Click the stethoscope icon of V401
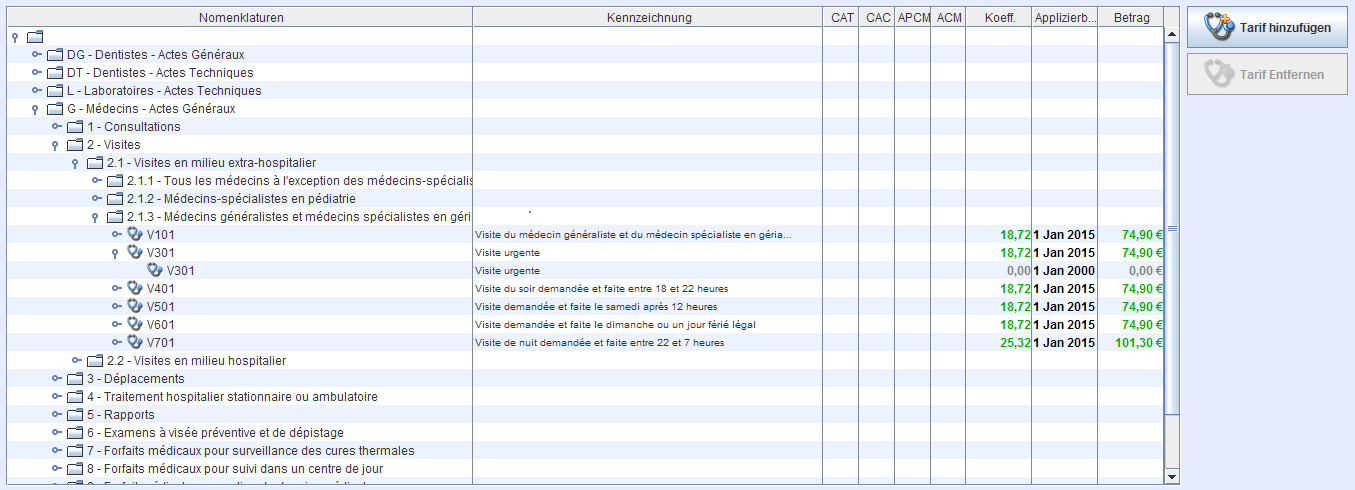 point(135,289)
